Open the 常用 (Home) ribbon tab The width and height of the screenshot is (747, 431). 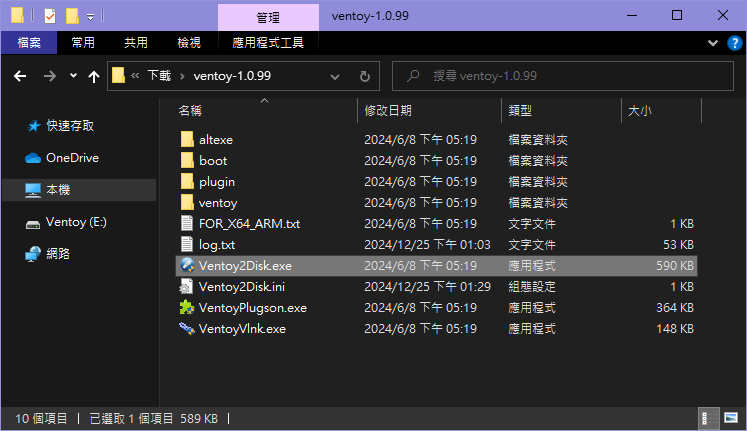83,43
